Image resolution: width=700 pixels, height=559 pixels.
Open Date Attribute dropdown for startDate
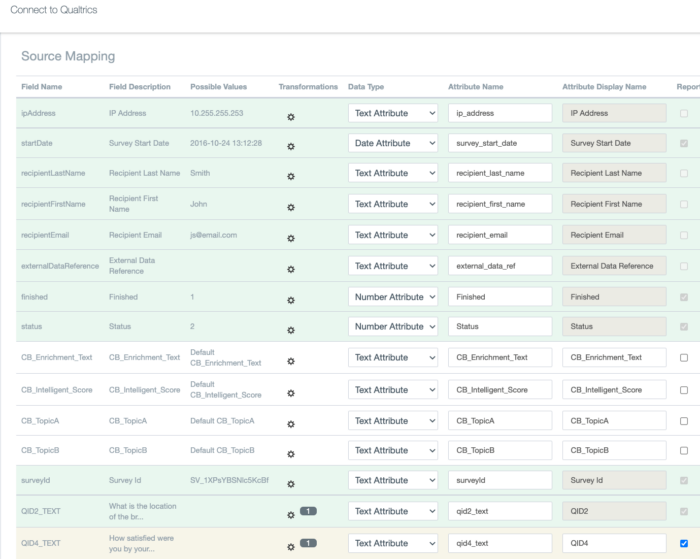393,143
